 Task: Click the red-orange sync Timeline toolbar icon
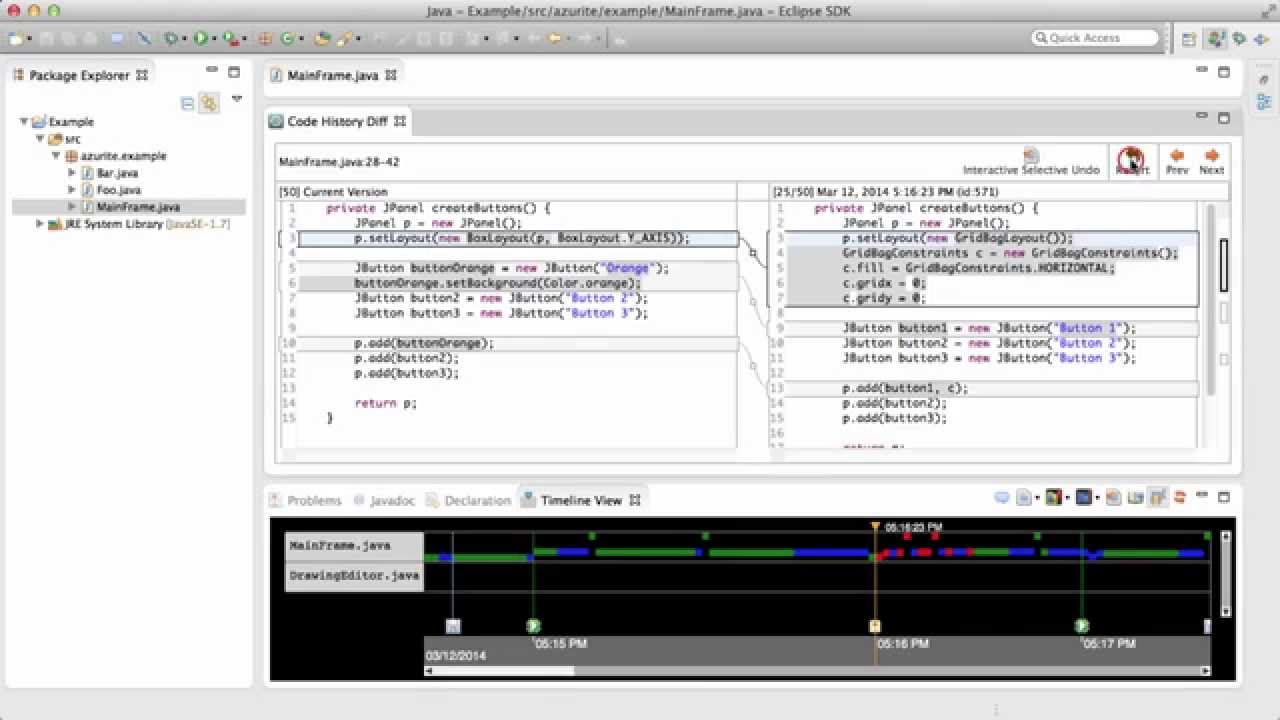click(1180, 497)
